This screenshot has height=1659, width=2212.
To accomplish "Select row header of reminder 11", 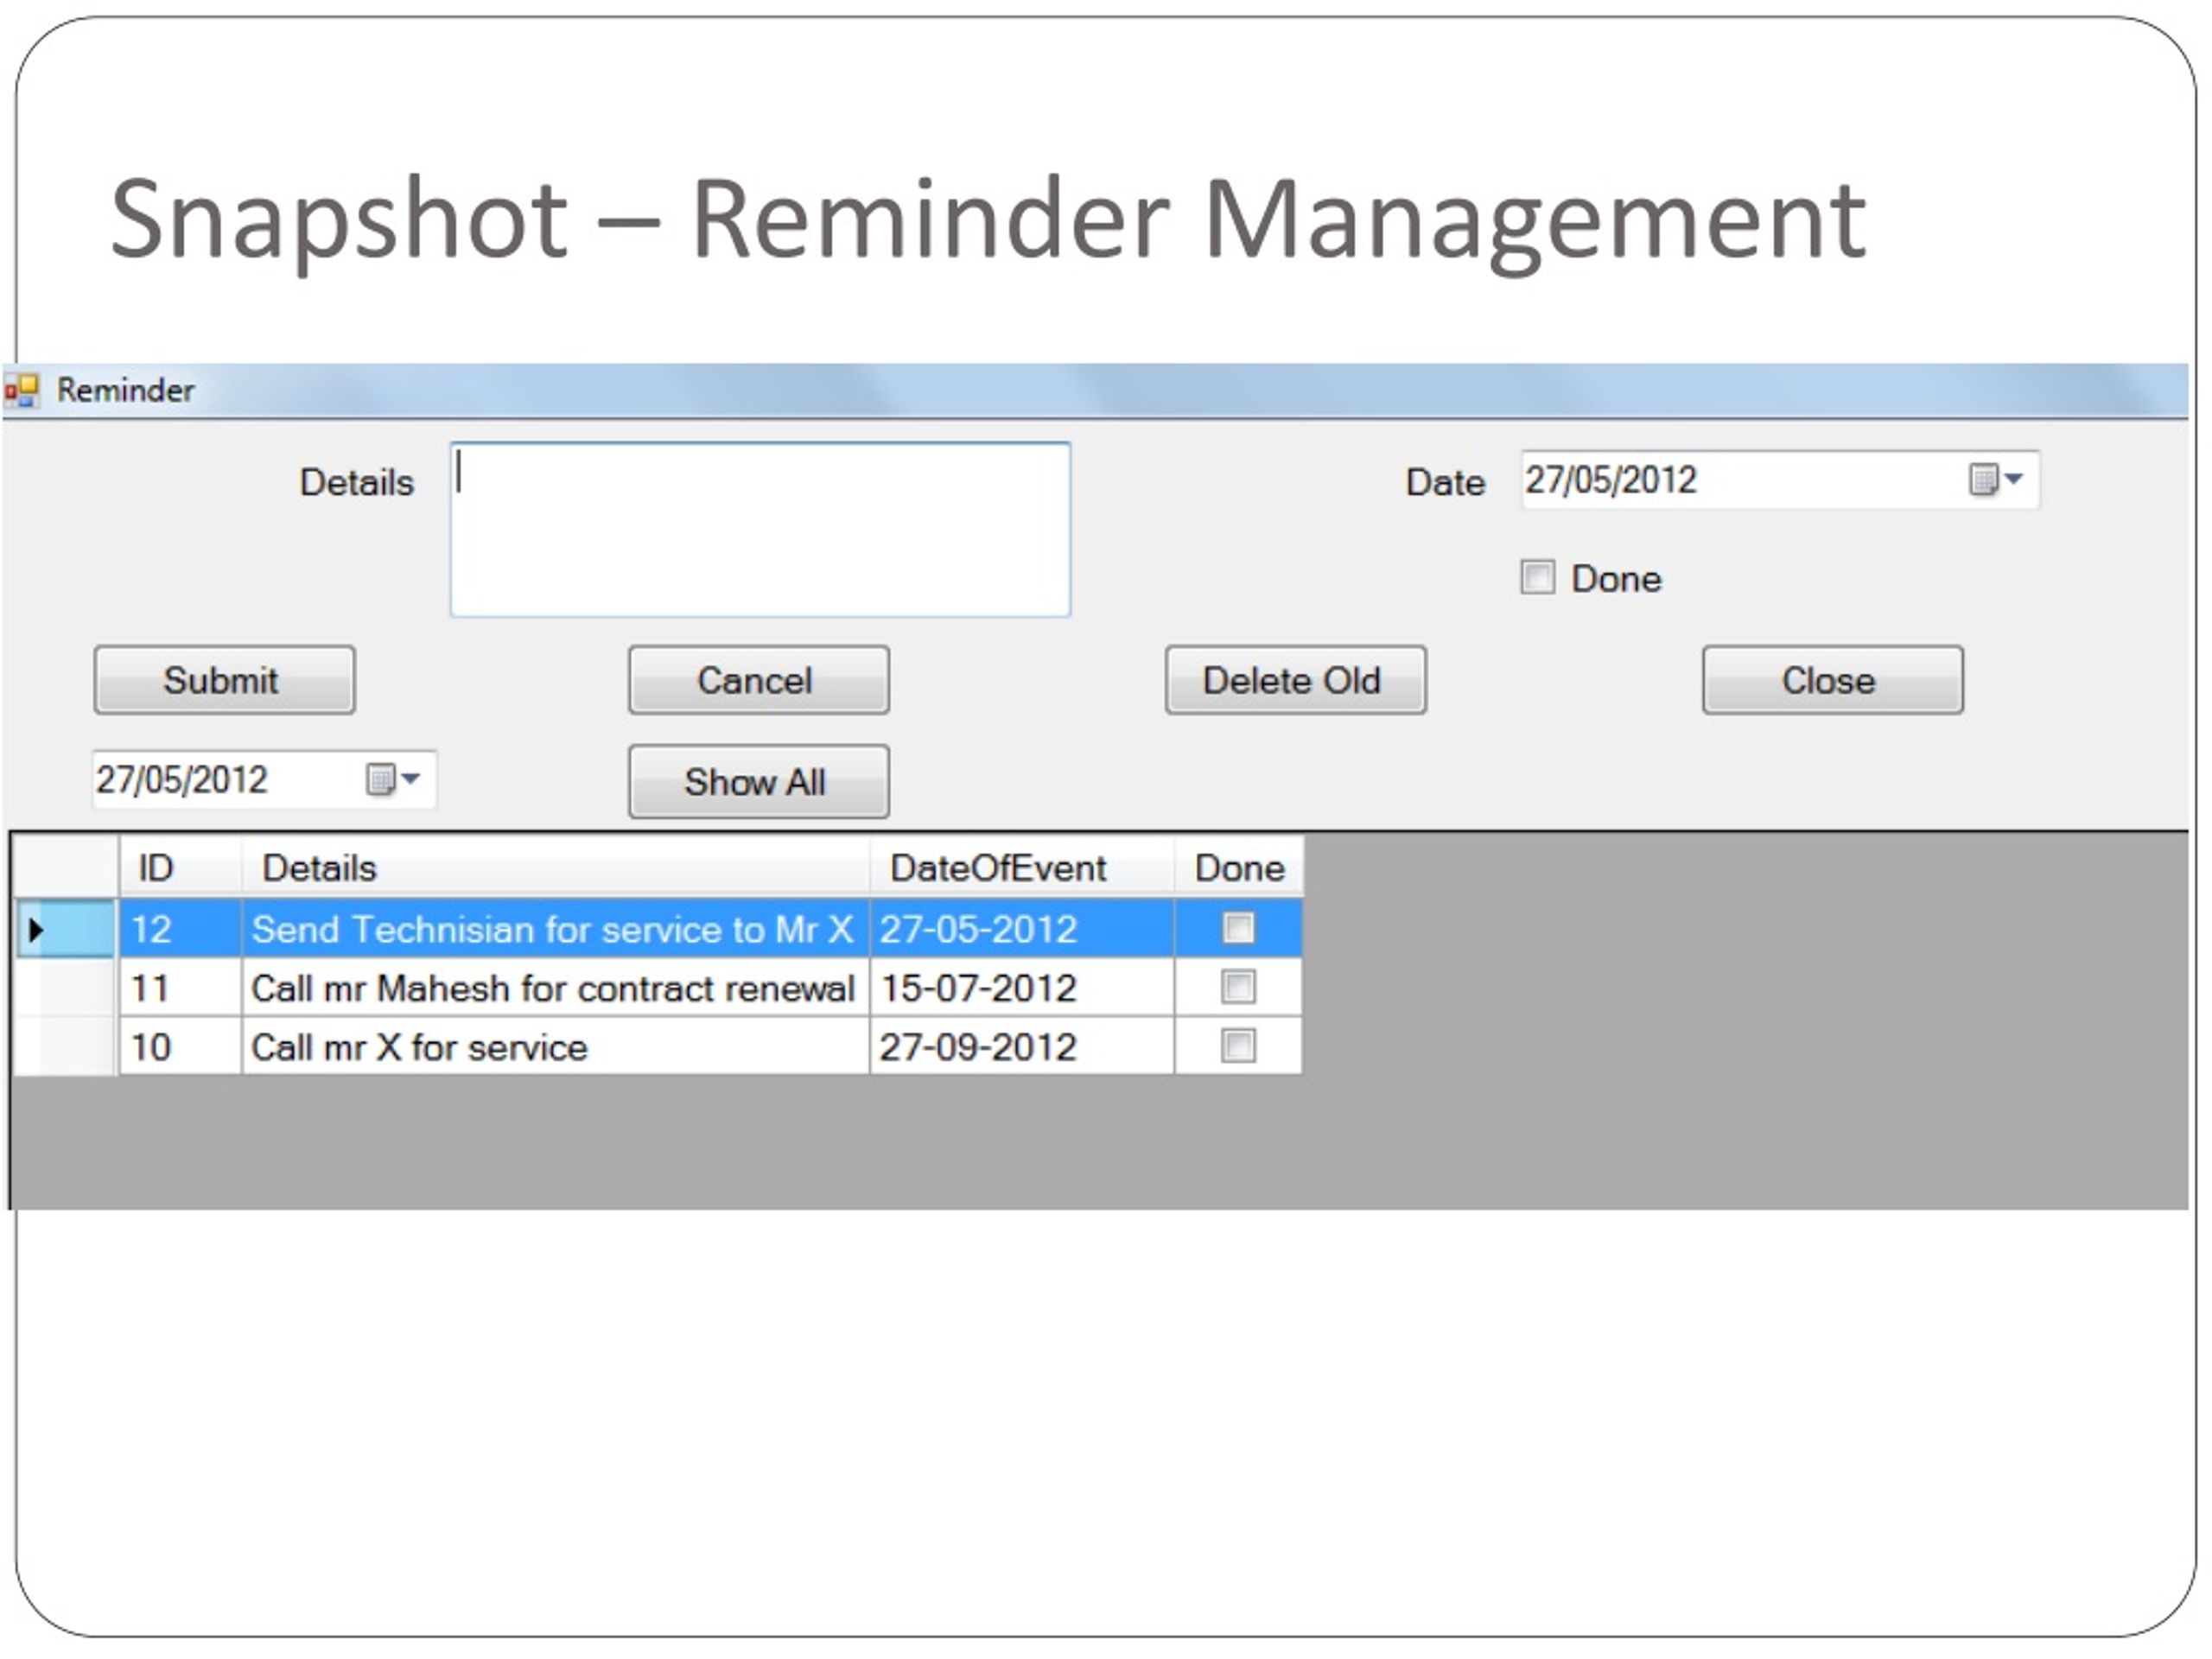I will (65, 988).
